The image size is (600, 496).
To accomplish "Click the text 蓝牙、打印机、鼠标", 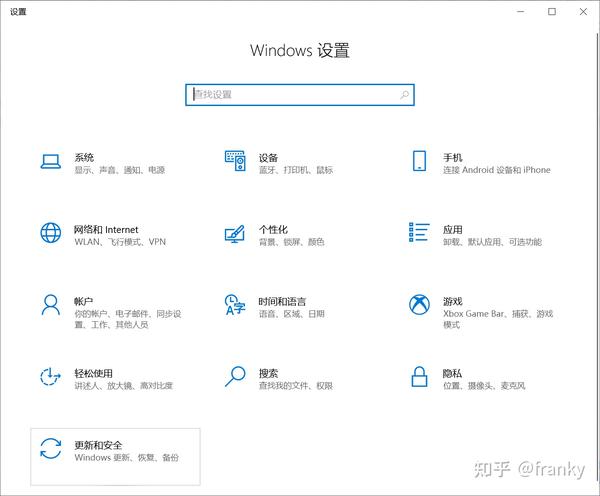I will coord(296,170).
